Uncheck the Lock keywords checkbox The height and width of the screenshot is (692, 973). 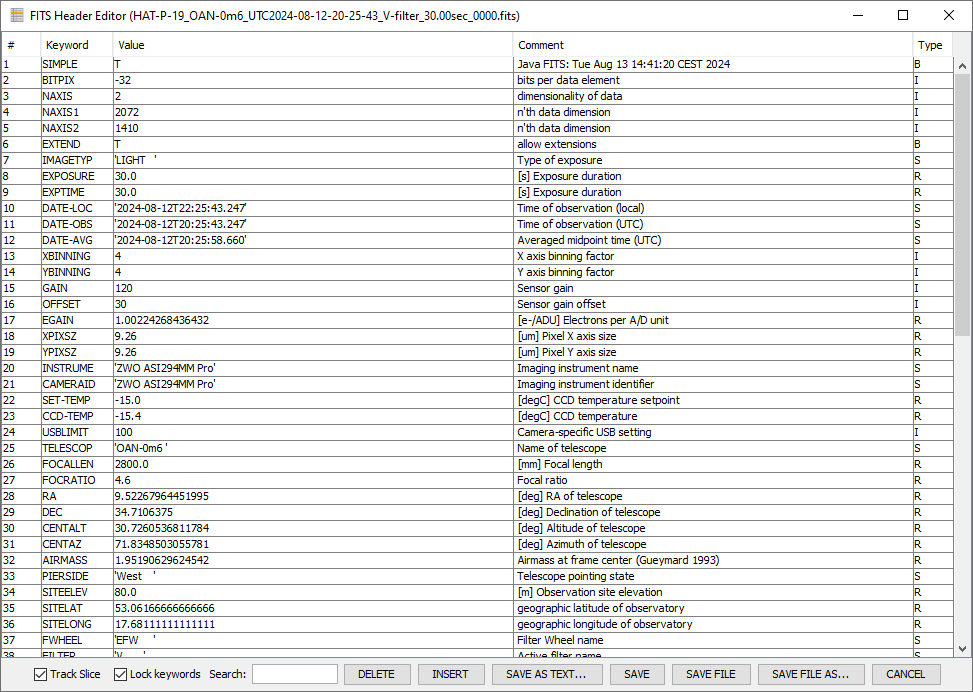click(121, 674)
